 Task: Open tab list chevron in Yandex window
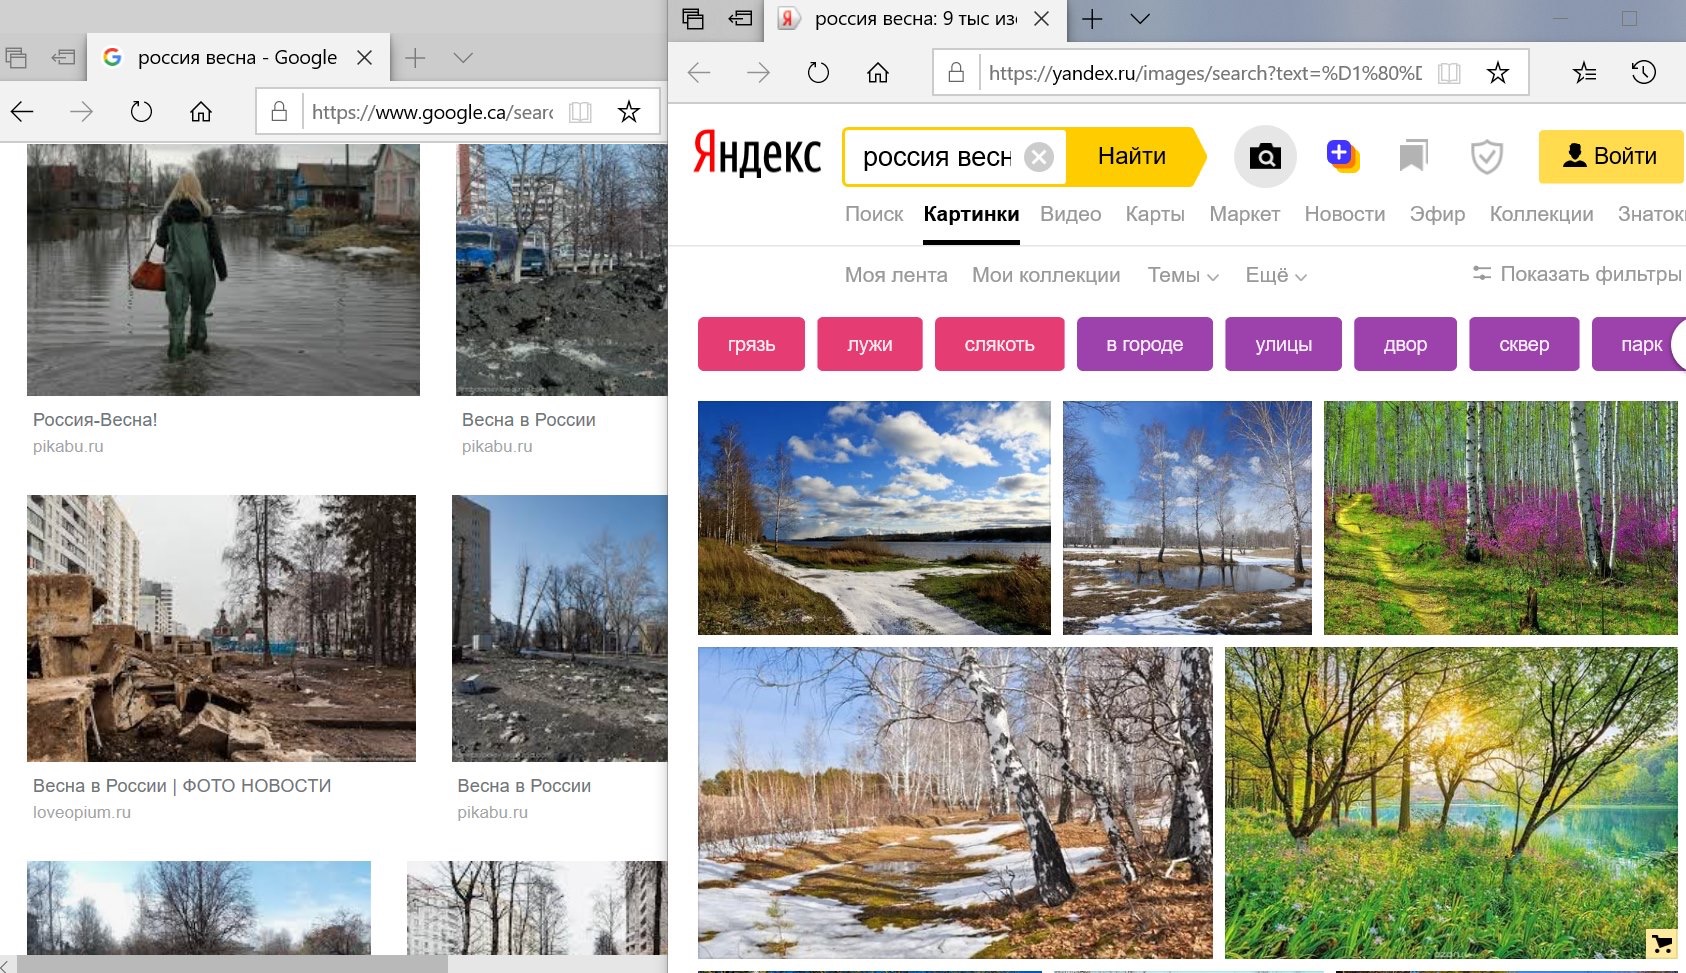click(1140, 19)
